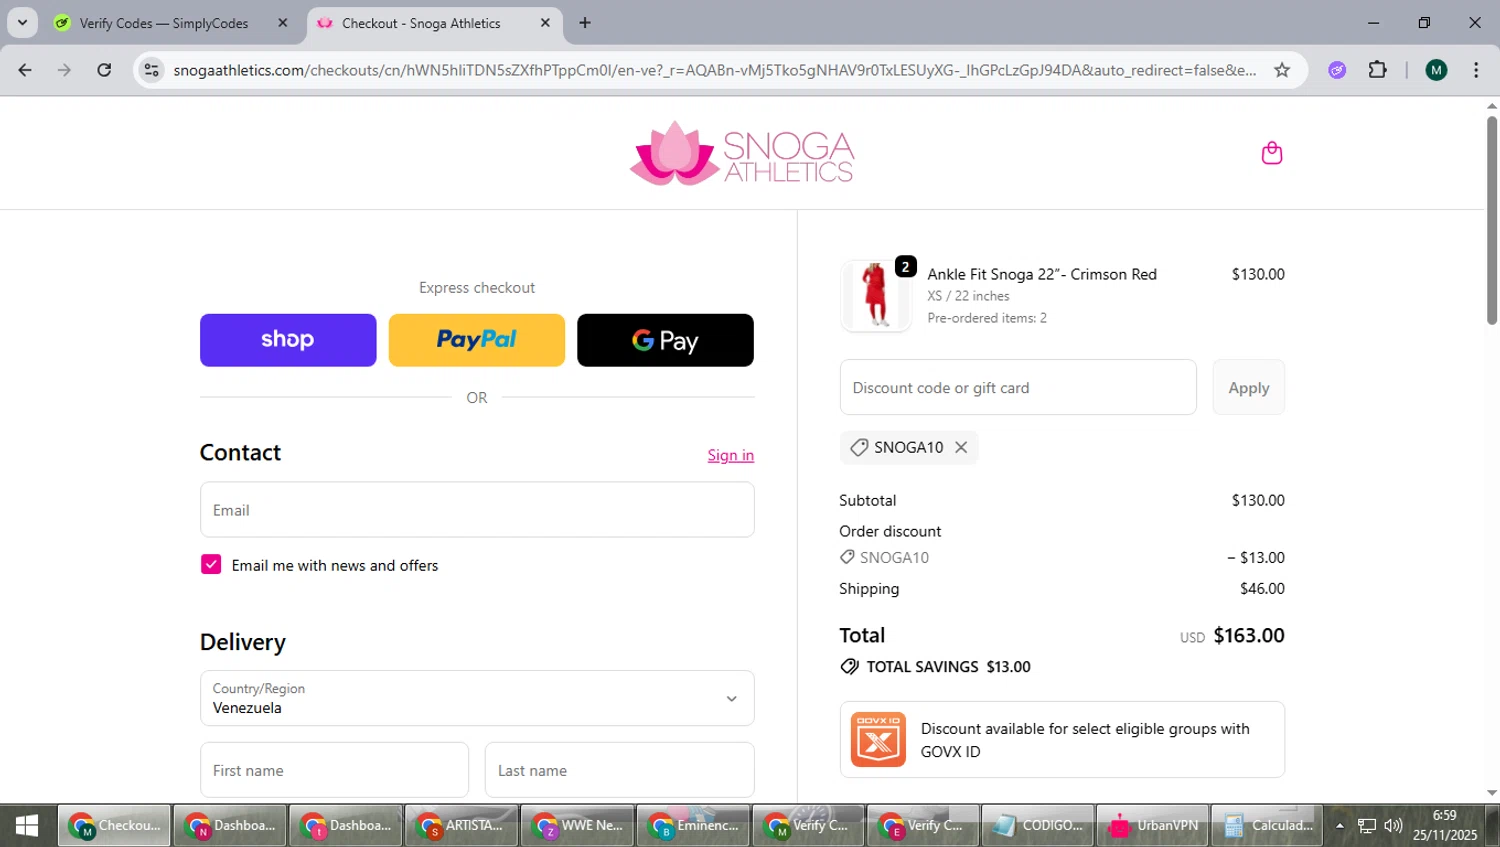1500x847 pixels.
Task: Click the GOVX ID discount banner
Action: tap(1062, 740)
